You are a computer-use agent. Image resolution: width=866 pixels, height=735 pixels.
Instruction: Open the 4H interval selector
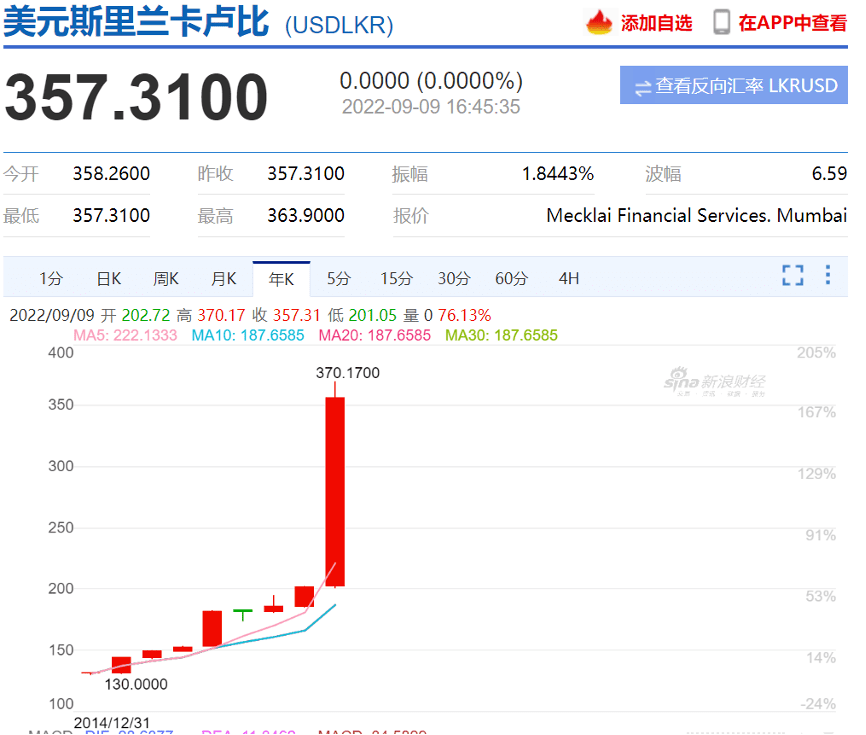pos(568,278)
